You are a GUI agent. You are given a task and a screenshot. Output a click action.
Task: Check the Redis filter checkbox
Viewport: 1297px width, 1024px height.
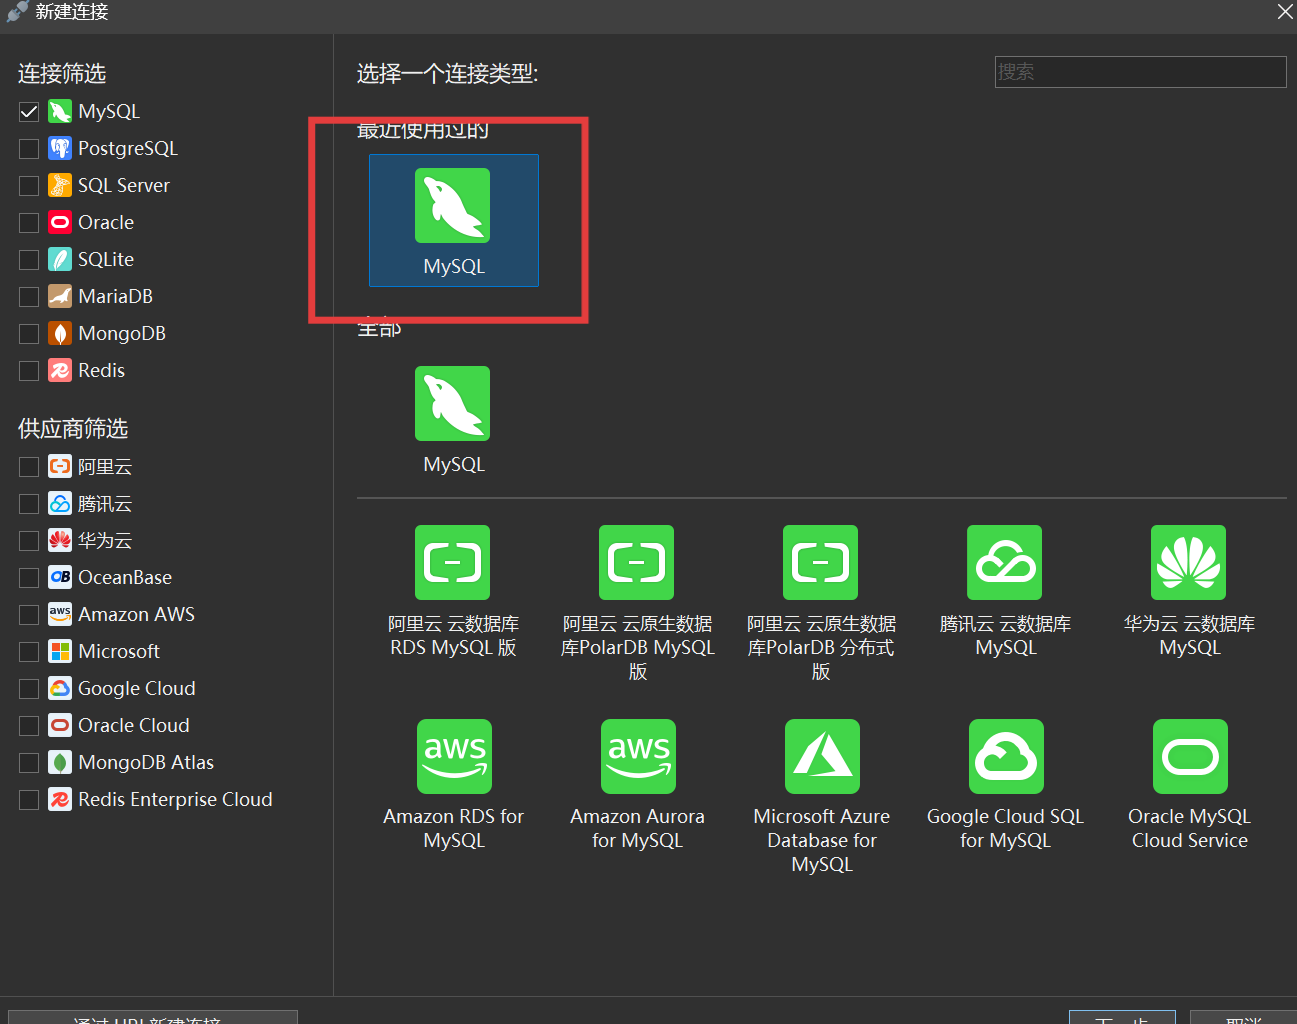coord(29,371)
